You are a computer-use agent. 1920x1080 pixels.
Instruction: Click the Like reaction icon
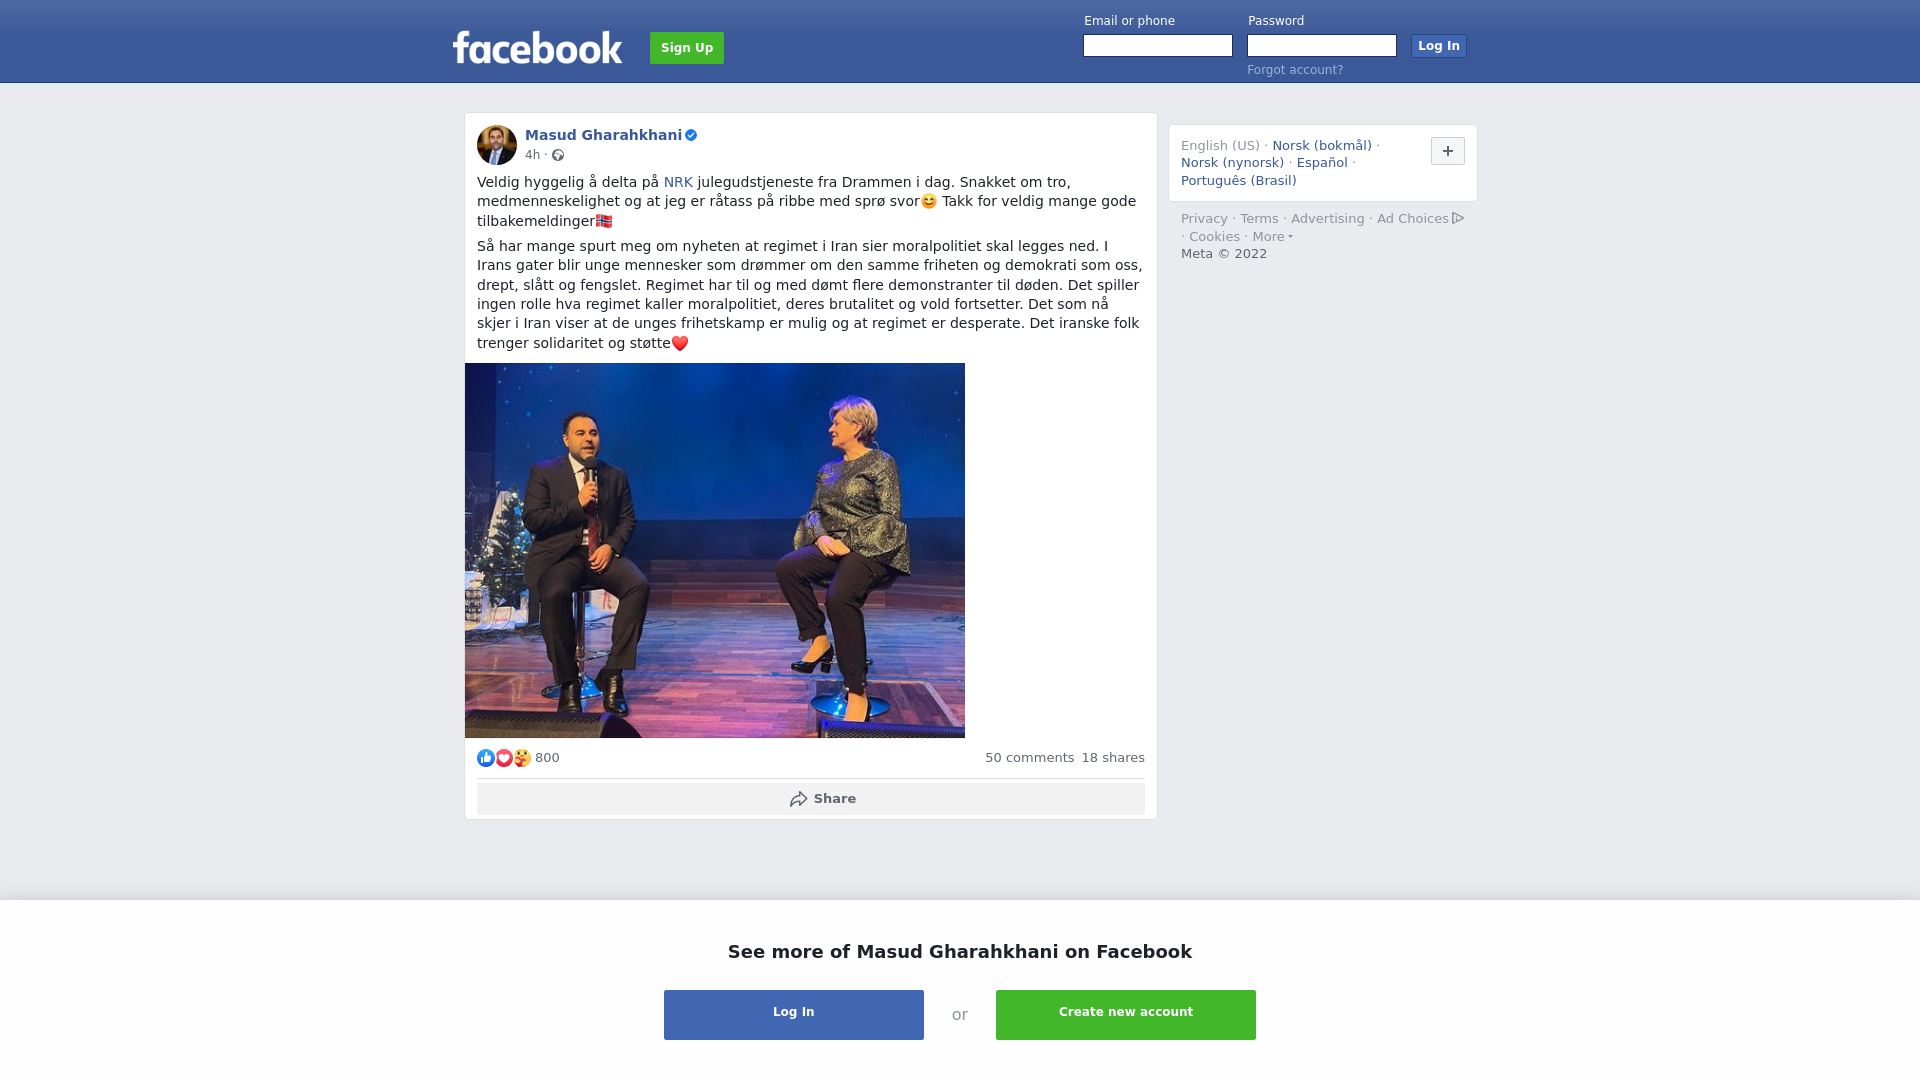[x=486, y=758]
